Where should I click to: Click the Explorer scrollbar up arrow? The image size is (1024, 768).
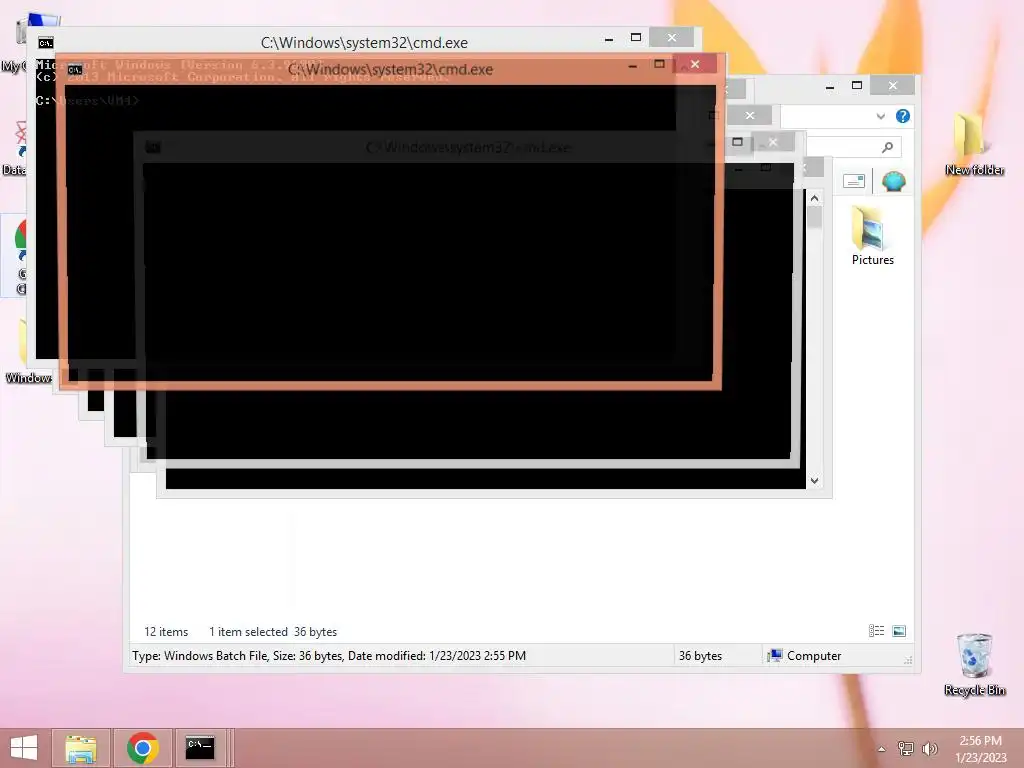(814, 198)
